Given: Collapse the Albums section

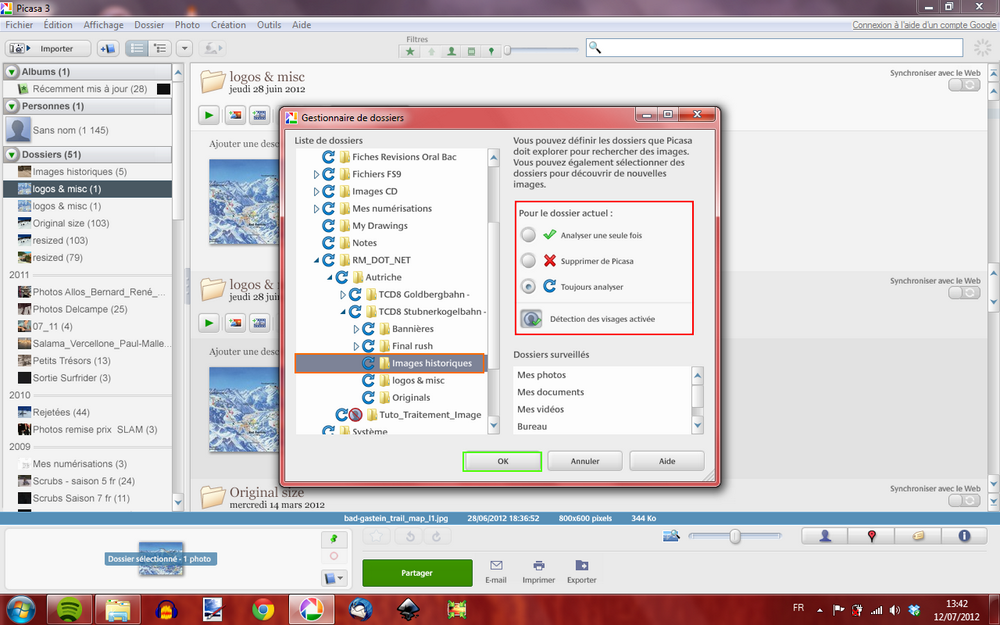Looking at the screenshot, I should click(x=12, y=72).
